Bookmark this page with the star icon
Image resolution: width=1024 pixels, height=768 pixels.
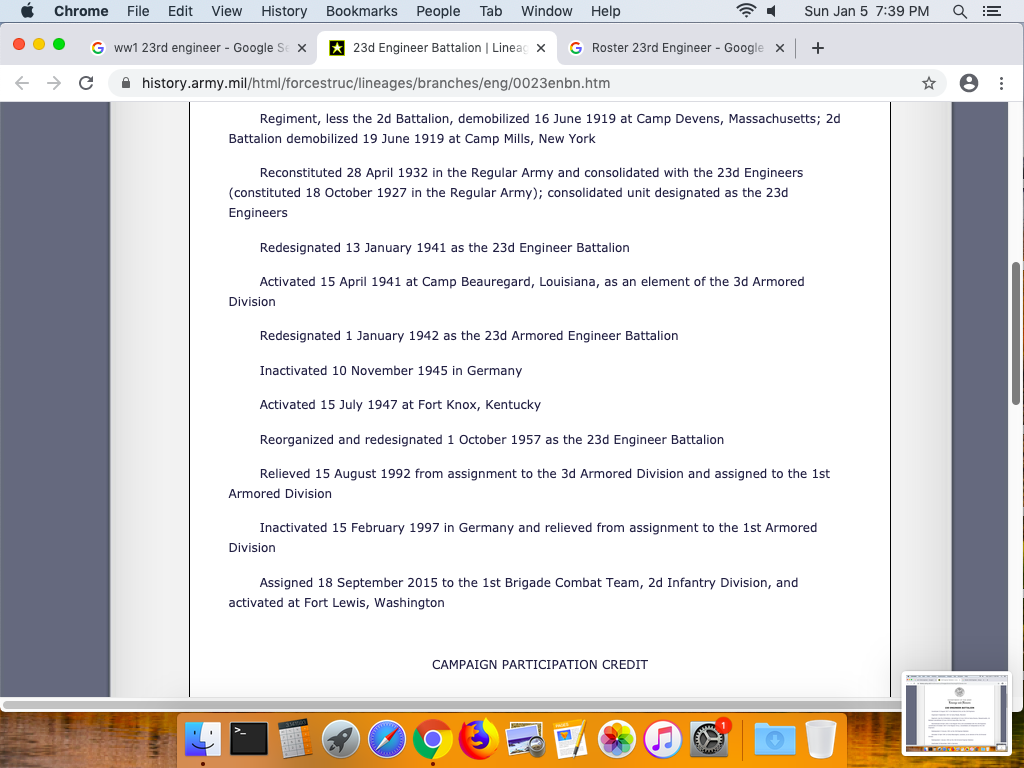[x=929, y=83]
